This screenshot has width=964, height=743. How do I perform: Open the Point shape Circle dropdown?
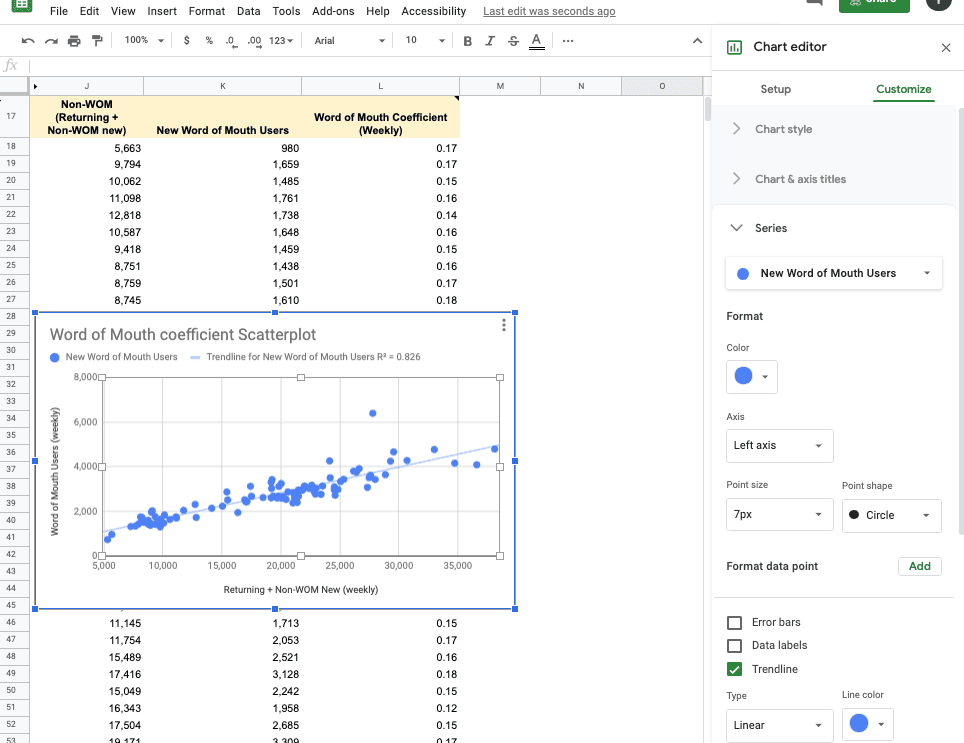891,515
